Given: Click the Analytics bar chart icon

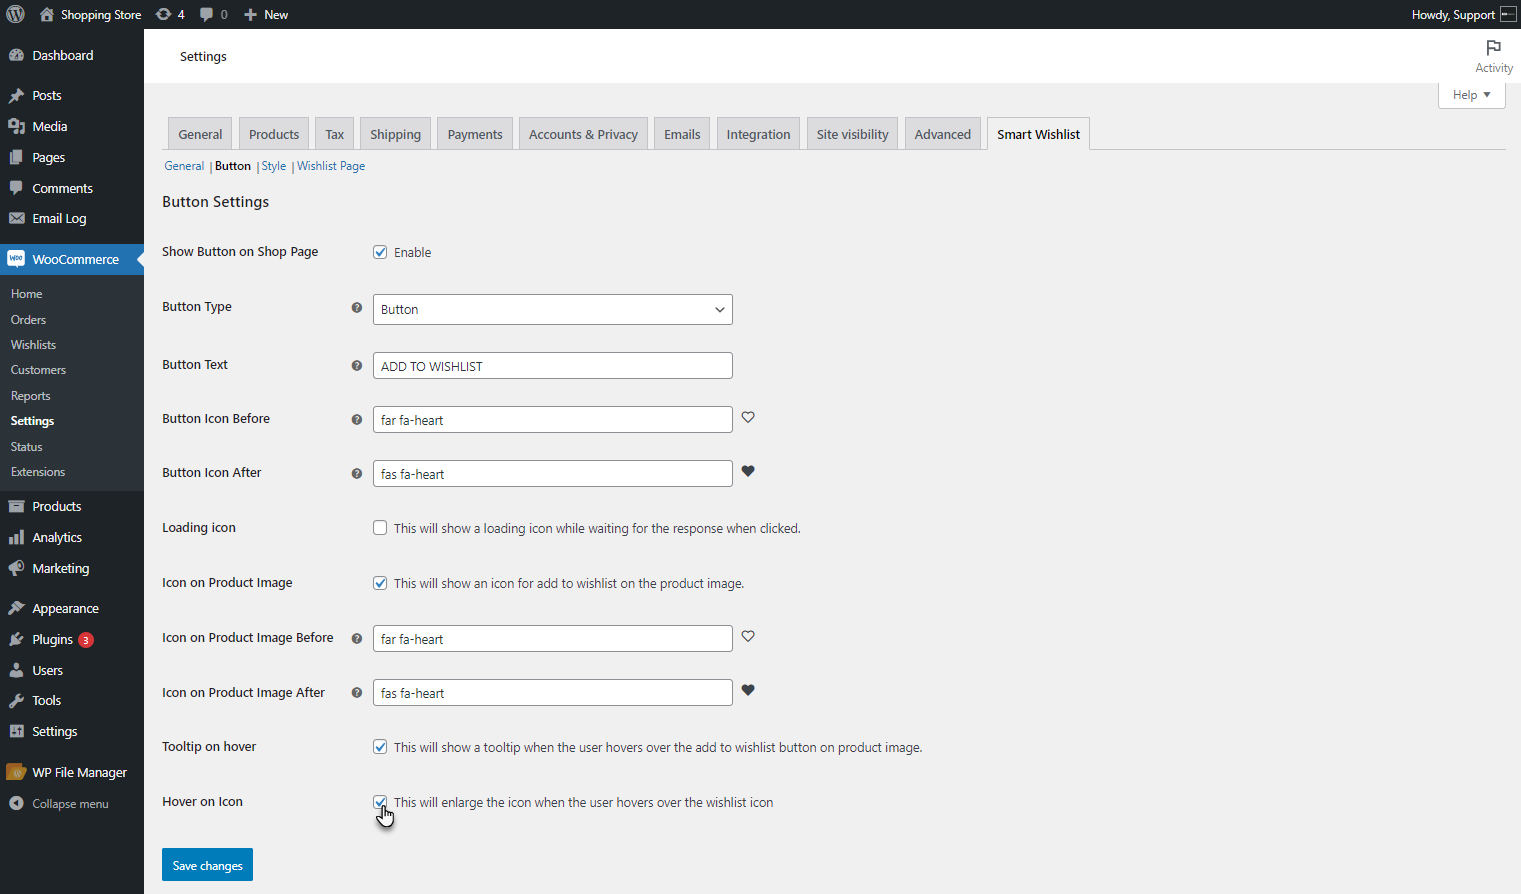Looking at the screenshot, I should (16, 537).
